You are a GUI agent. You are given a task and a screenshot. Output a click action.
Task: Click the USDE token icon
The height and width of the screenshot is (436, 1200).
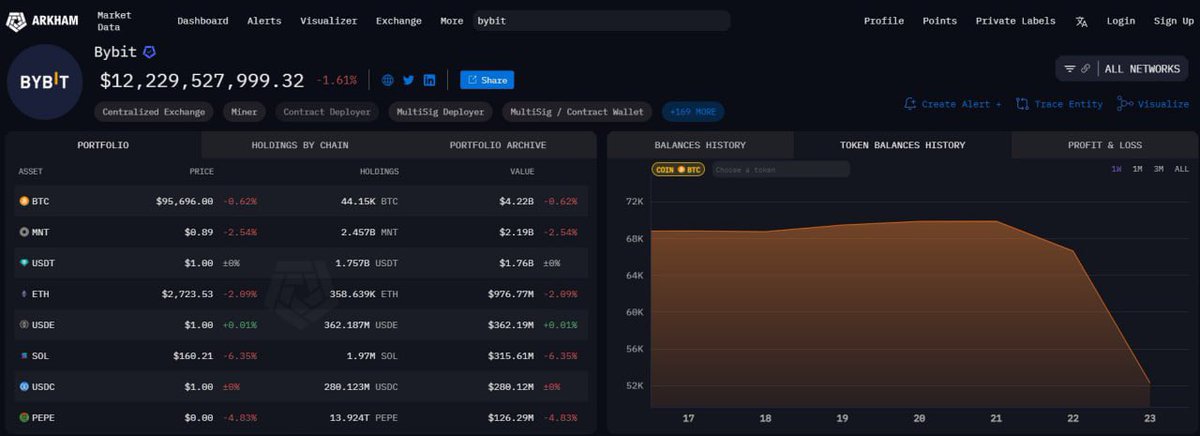[24, 325]
